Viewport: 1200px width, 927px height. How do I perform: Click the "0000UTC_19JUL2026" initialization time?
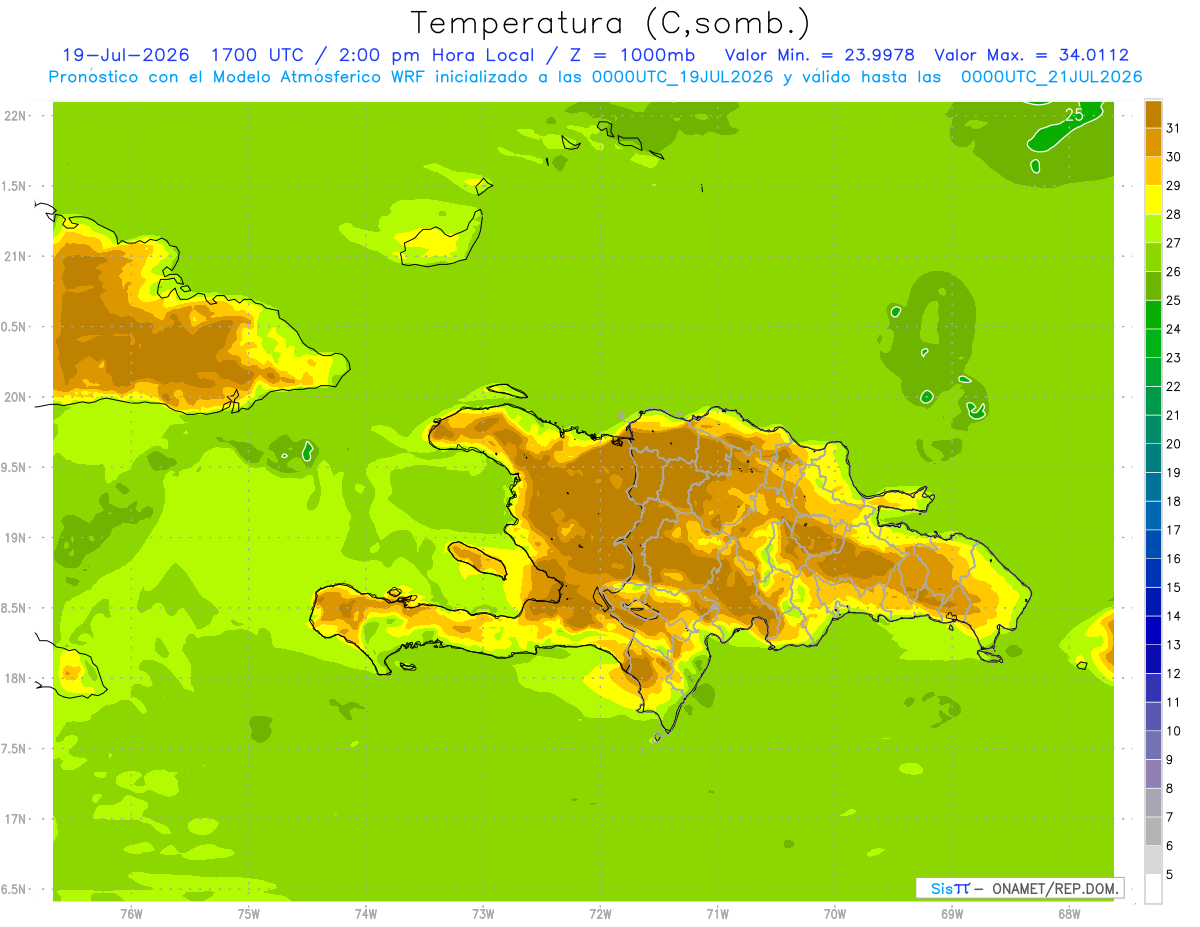pos(682,77)
